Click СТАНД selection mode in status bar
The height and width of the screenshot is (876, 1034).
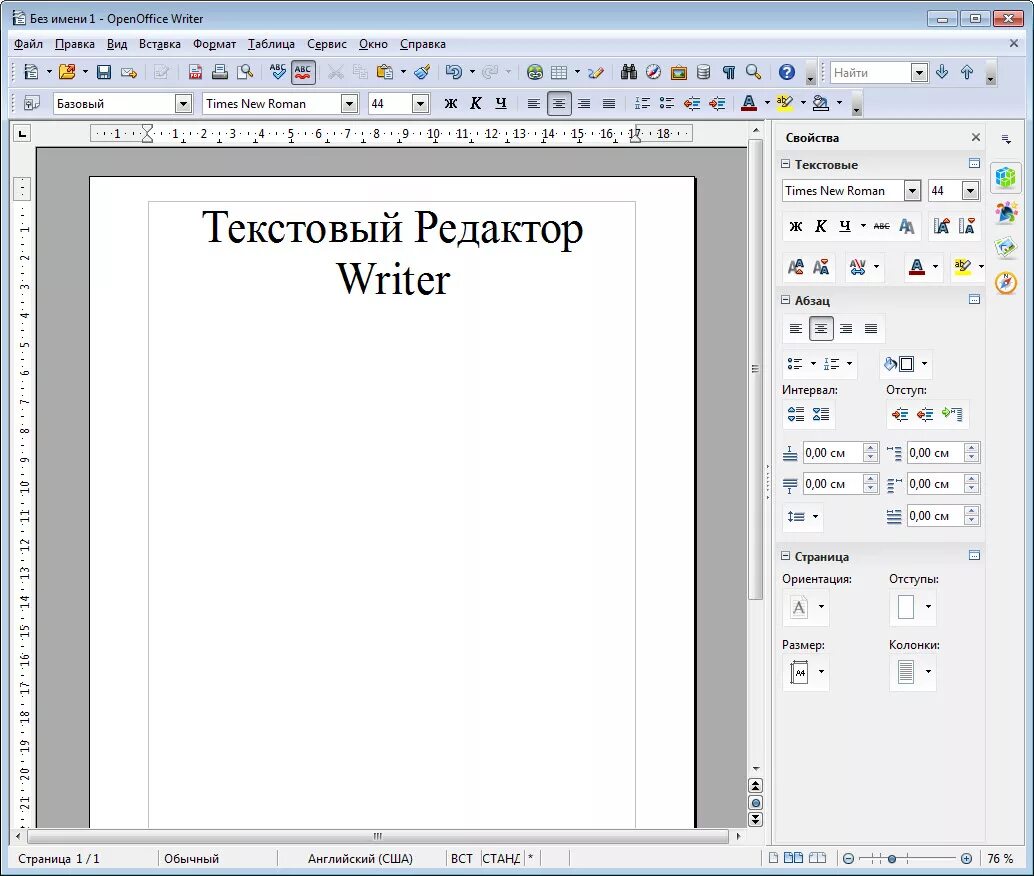point(501,858)
